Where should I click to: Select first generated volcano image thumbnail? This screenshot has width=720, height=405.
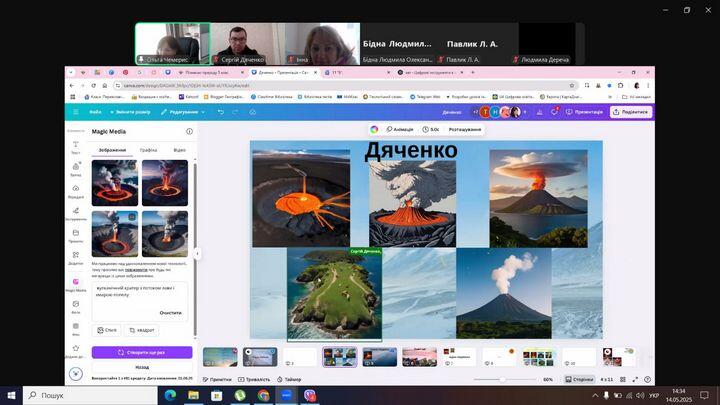pyautogui.click(x=115, y=183)
